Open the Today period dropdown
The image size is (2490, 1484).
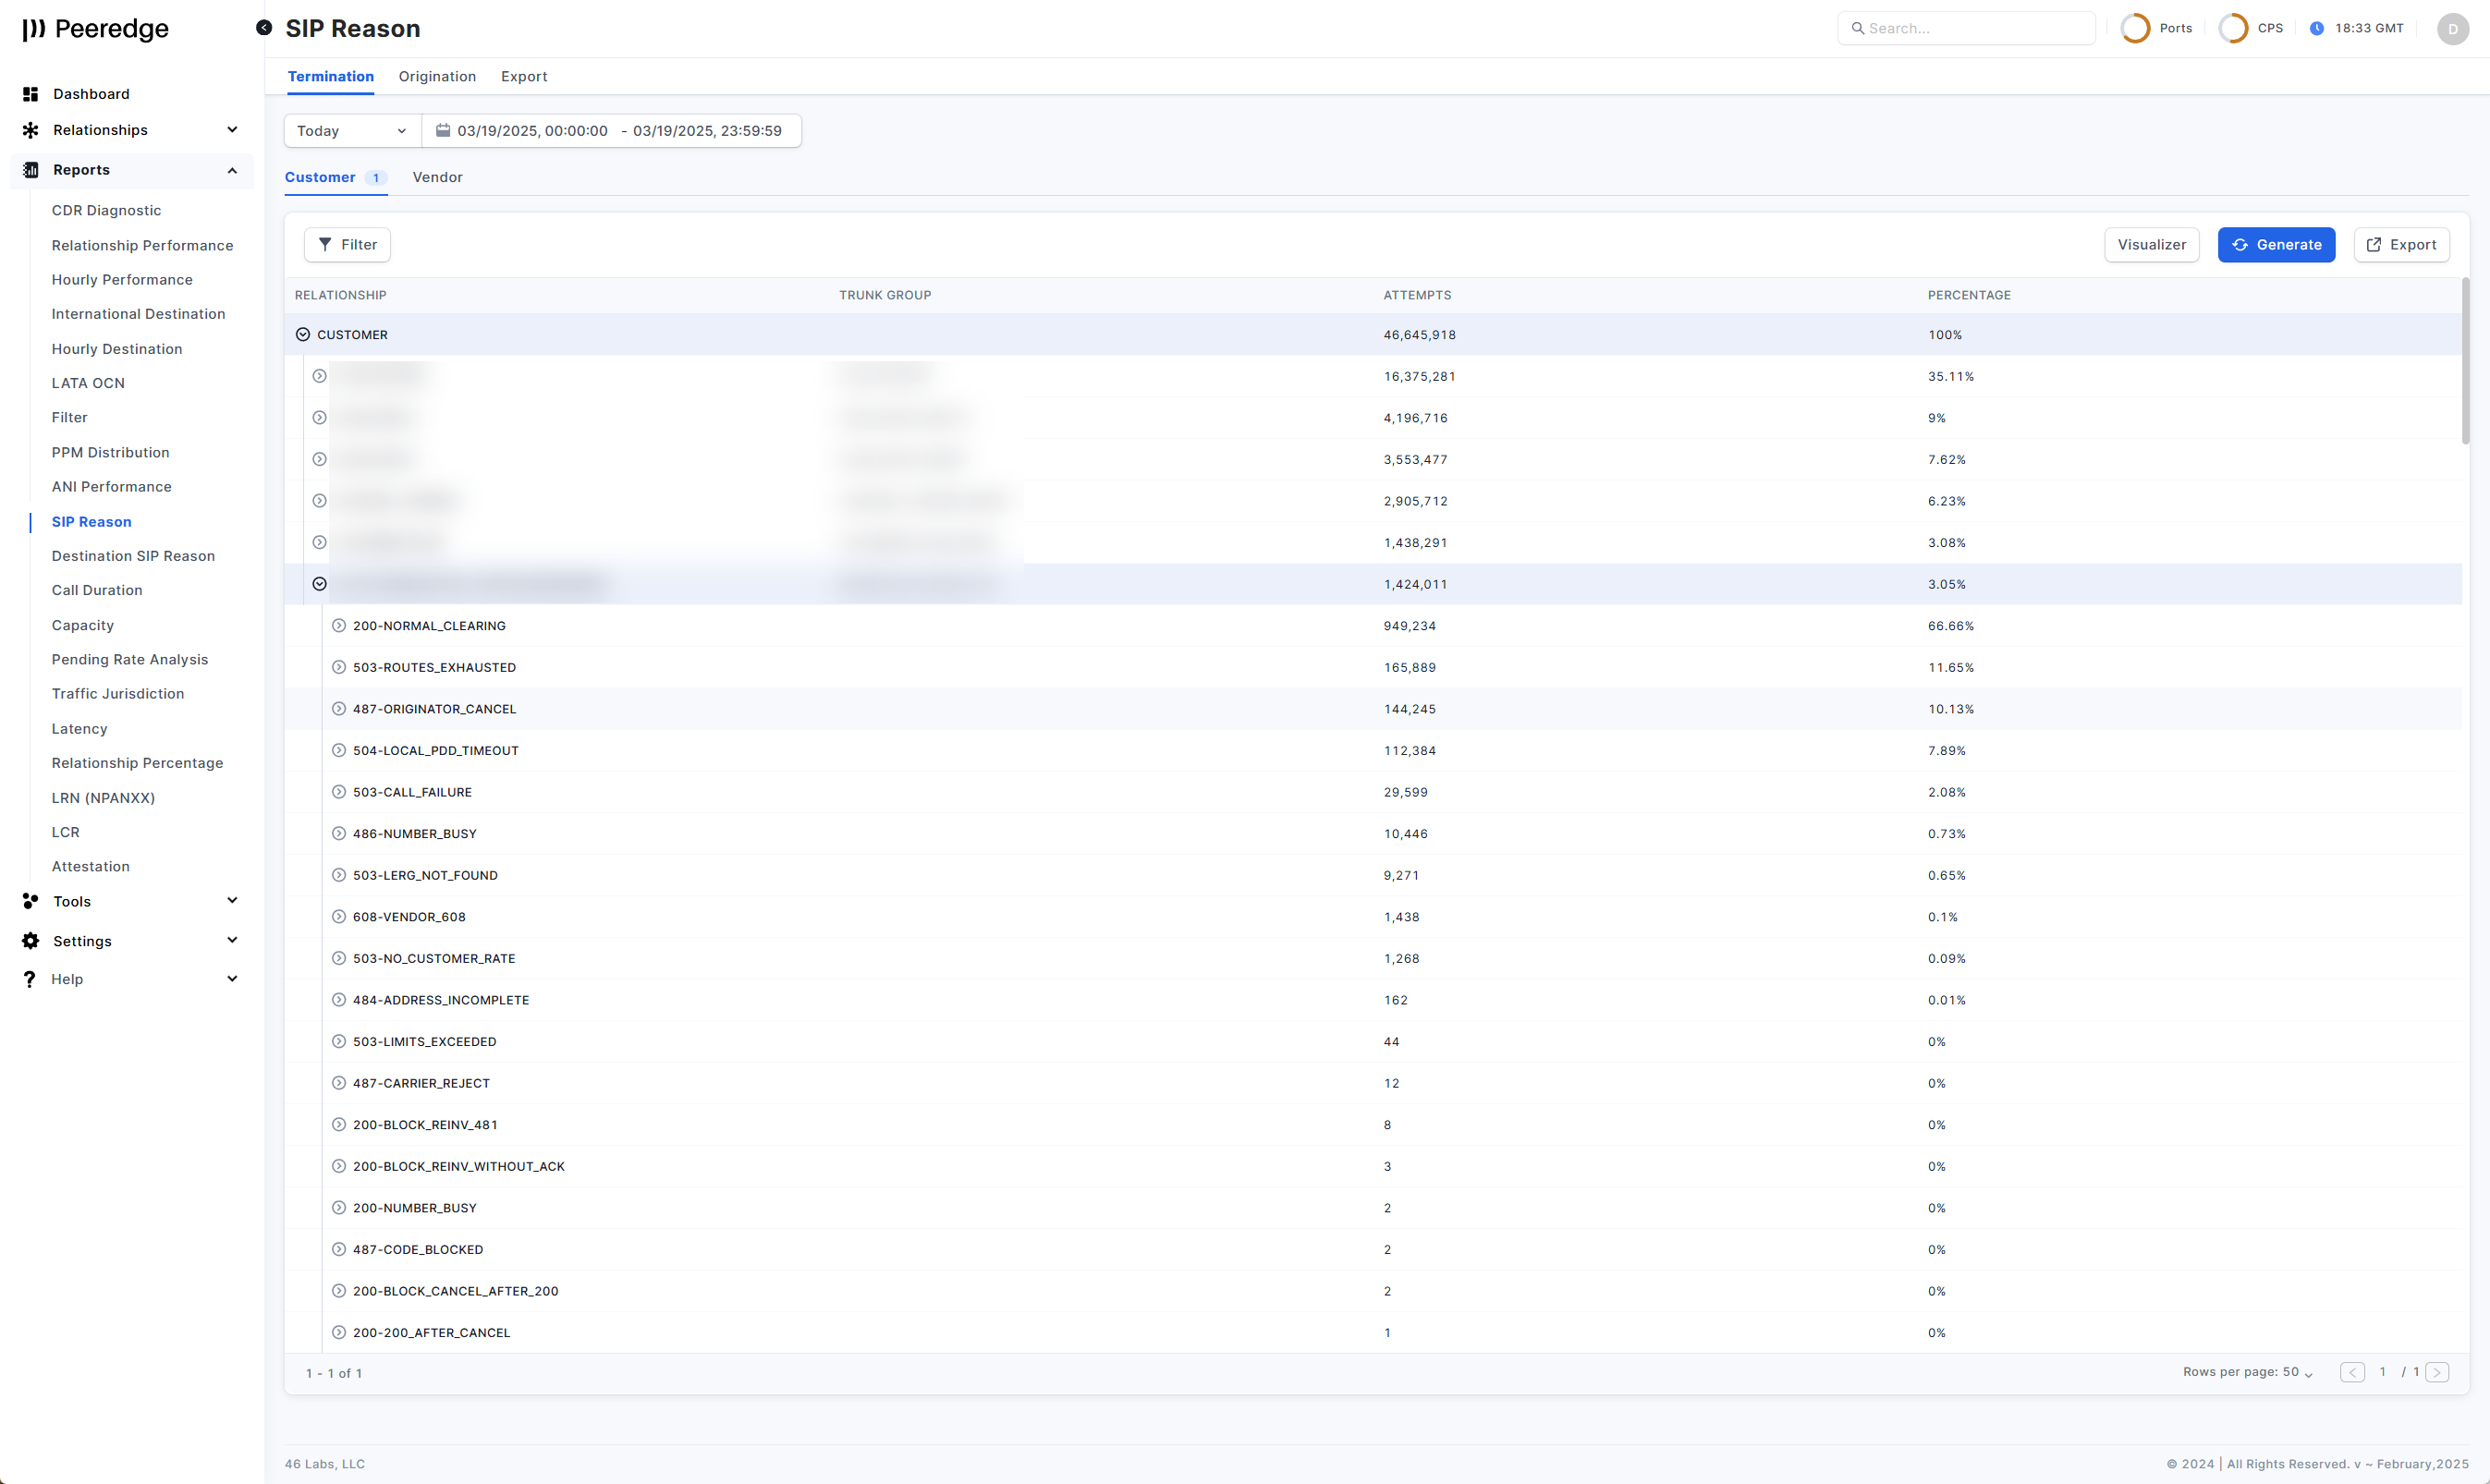[x=351, y=131]
